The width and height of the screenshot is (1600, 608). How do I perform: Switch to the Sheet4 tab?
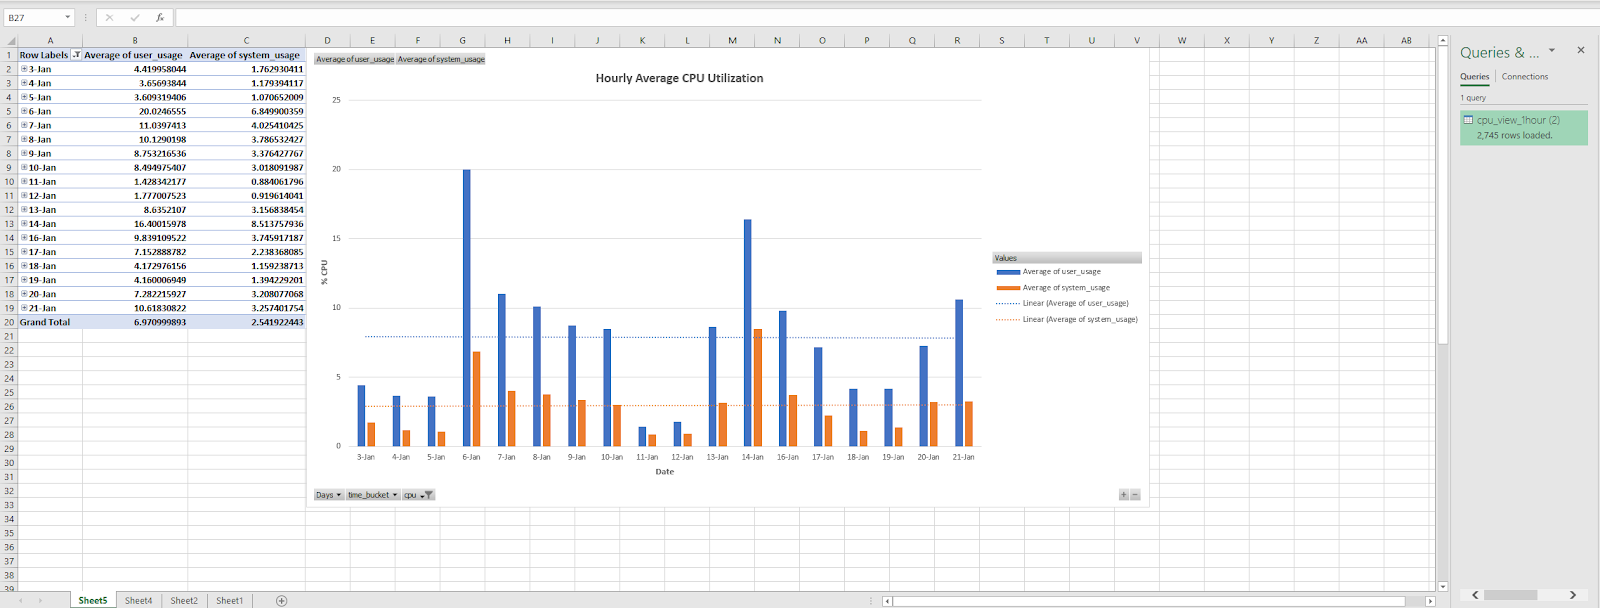pos(138,600)
